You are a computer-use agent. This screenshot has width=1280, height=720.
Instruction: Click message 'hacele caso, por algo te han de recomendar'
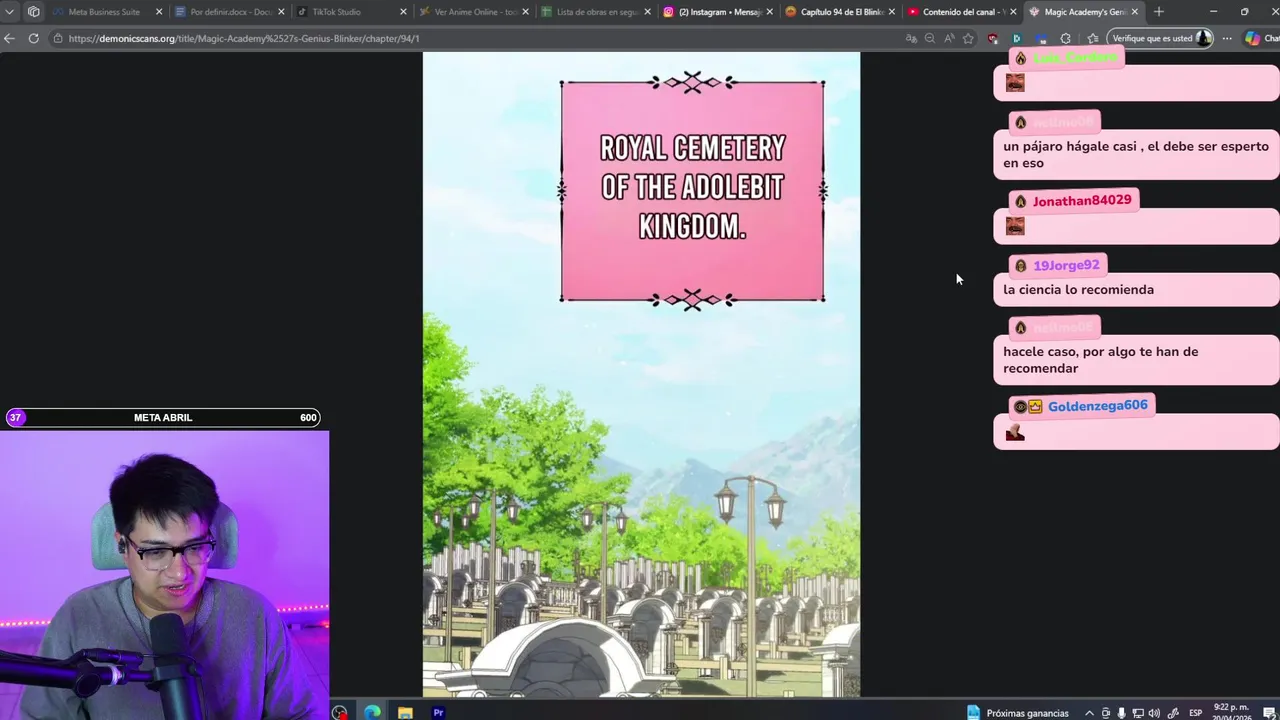tap(1100, 360)
